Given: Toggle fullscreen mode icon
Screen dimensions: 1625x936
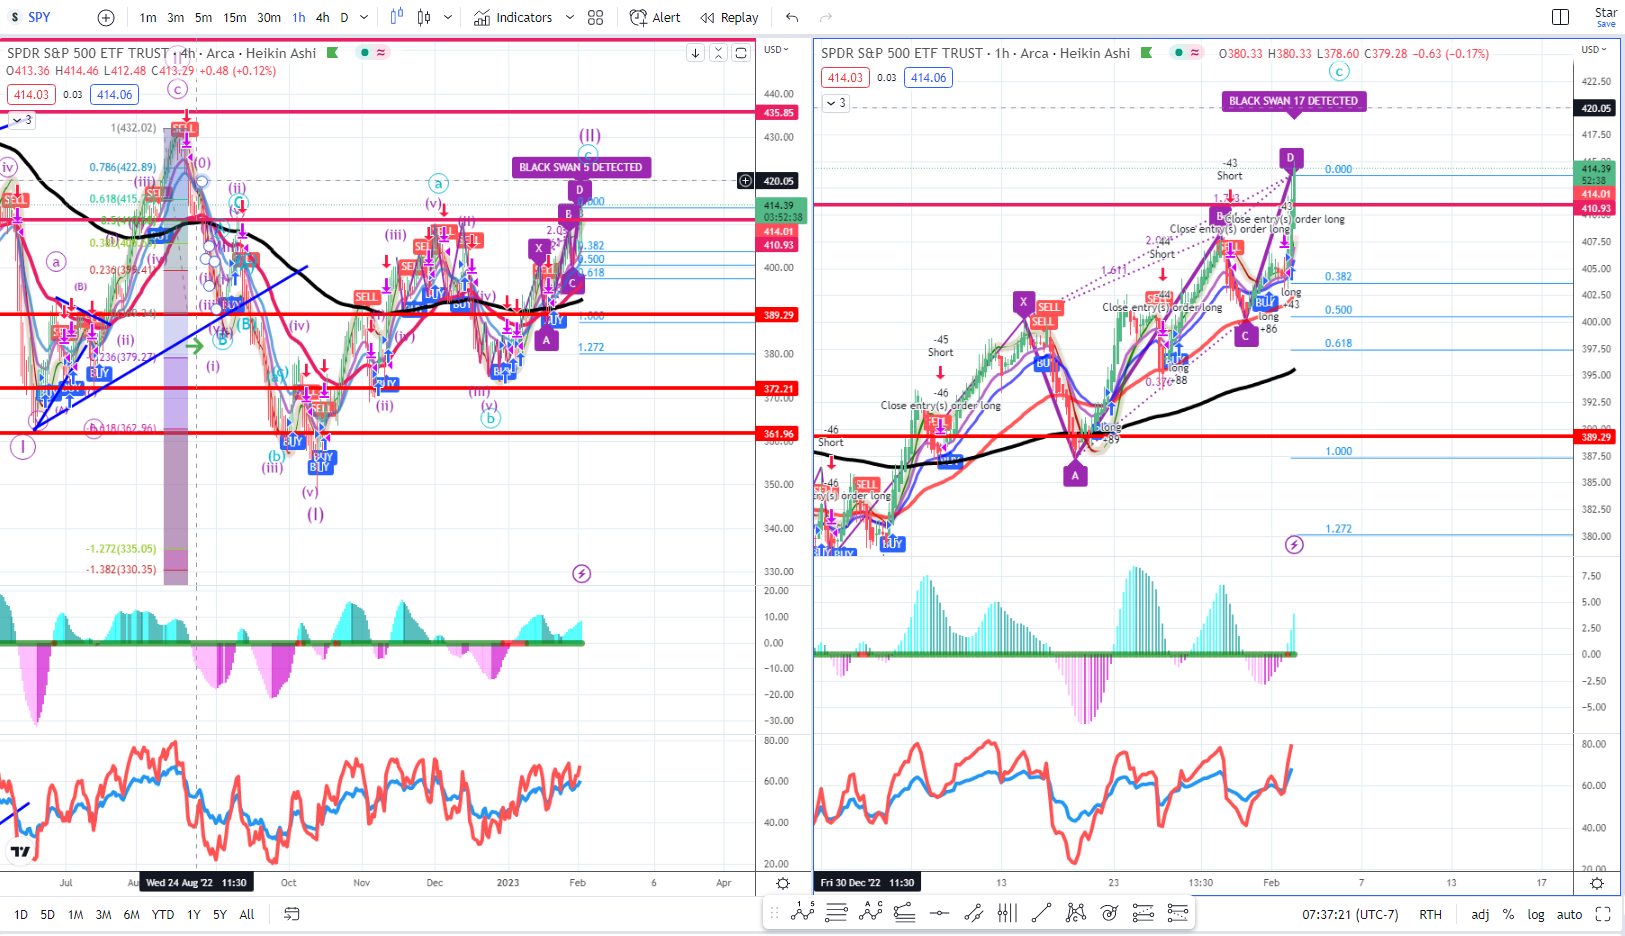Looking at the screenshot, I should (1603, 914).
